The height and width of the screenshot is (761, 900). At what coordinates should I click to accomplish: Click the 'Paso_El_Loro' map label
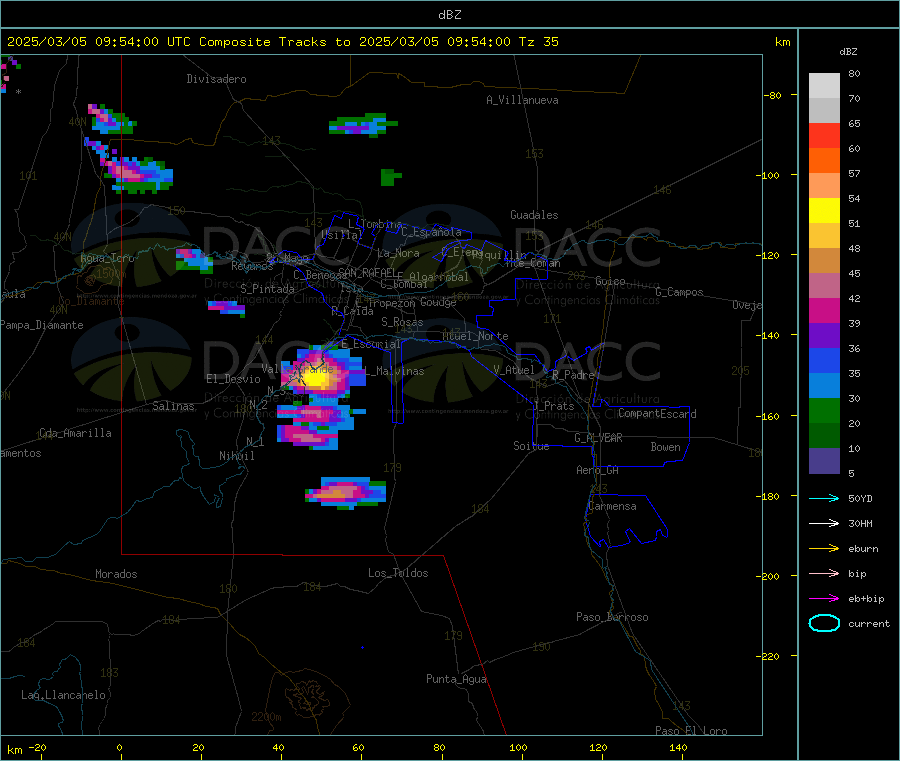pos(691,731)
